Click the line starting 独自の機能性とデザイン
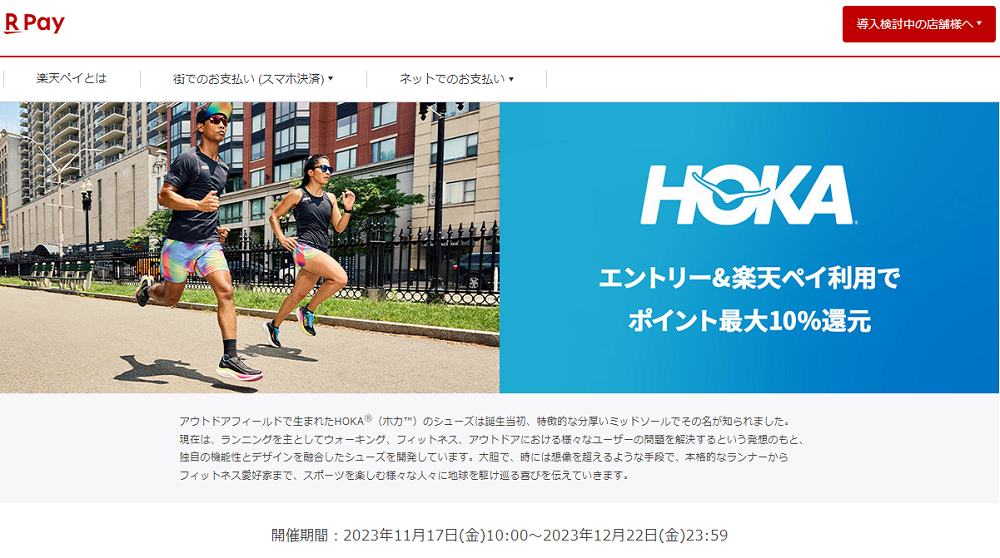The image size is (1000, 558). click(x=483, y=457)
